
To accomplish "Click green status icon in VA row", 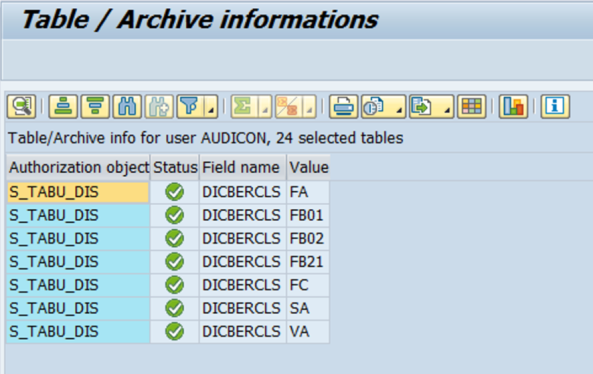I will (174, 332).
